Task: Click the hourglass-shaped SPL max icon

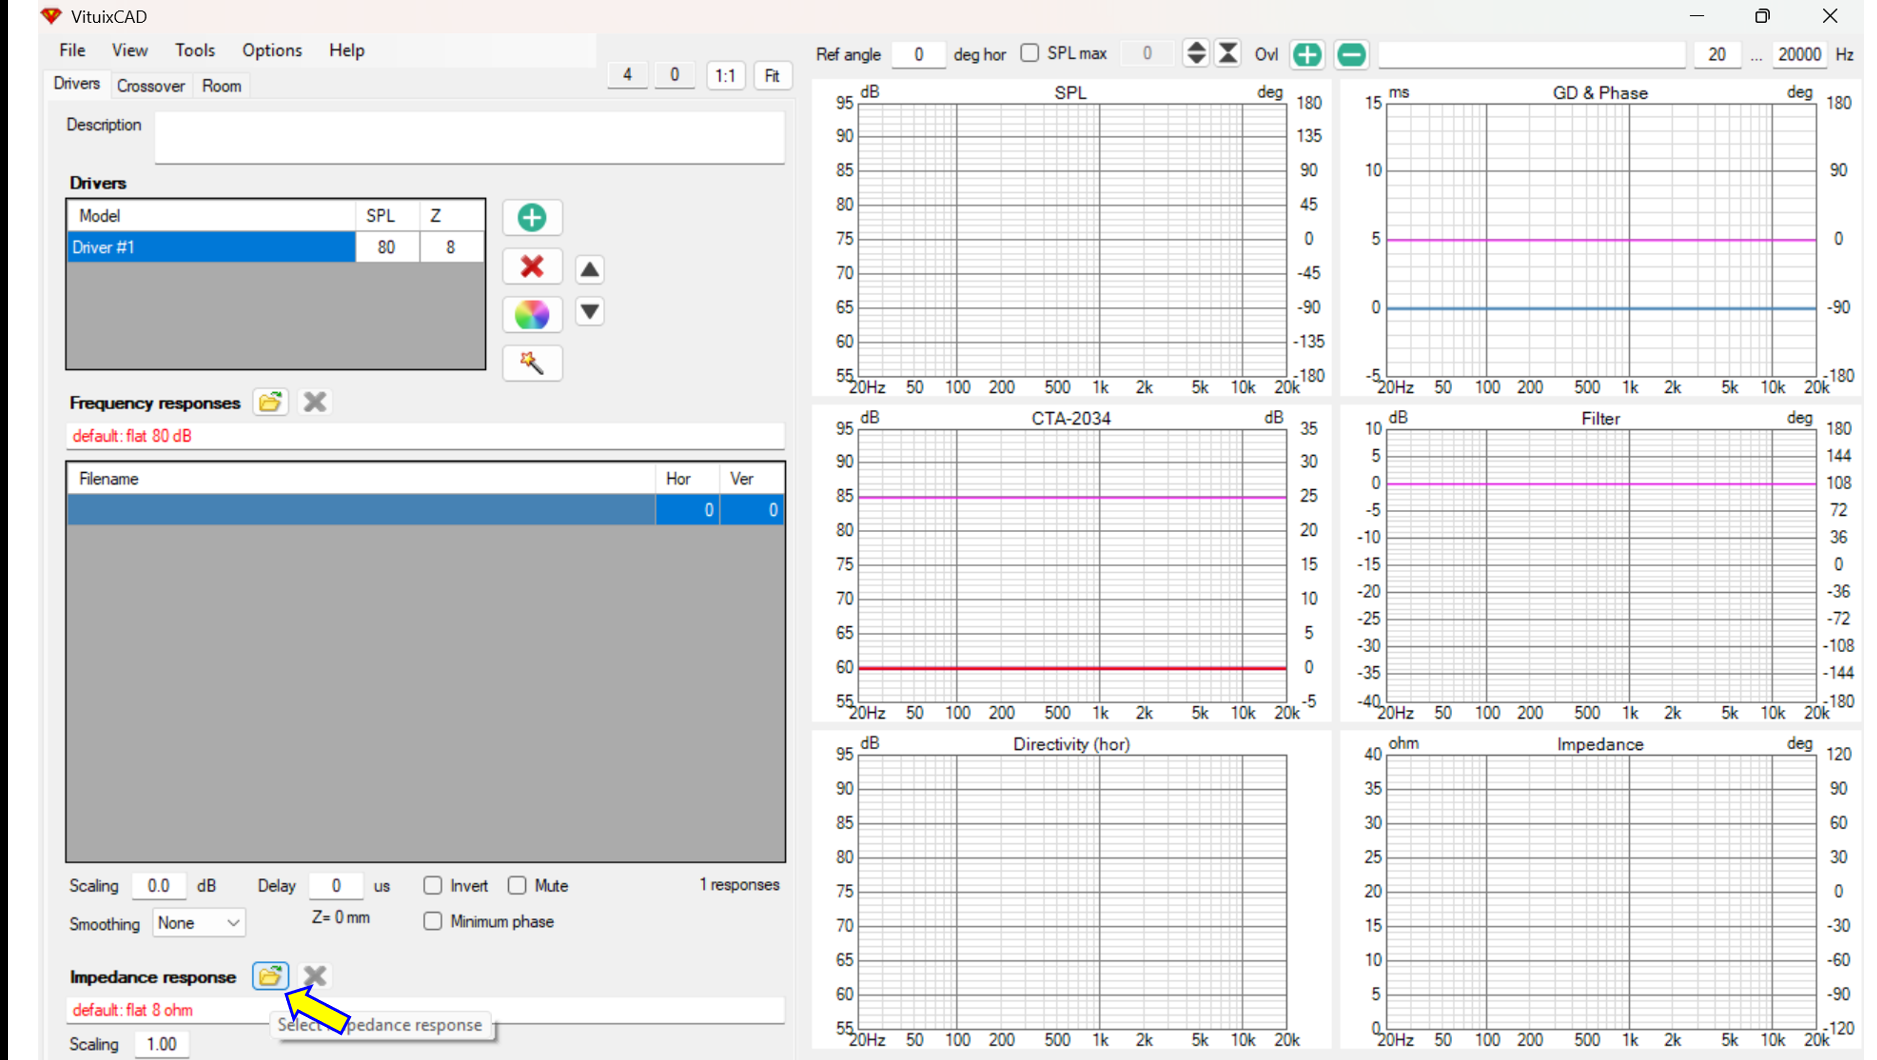Action: tap(1229, 54)
